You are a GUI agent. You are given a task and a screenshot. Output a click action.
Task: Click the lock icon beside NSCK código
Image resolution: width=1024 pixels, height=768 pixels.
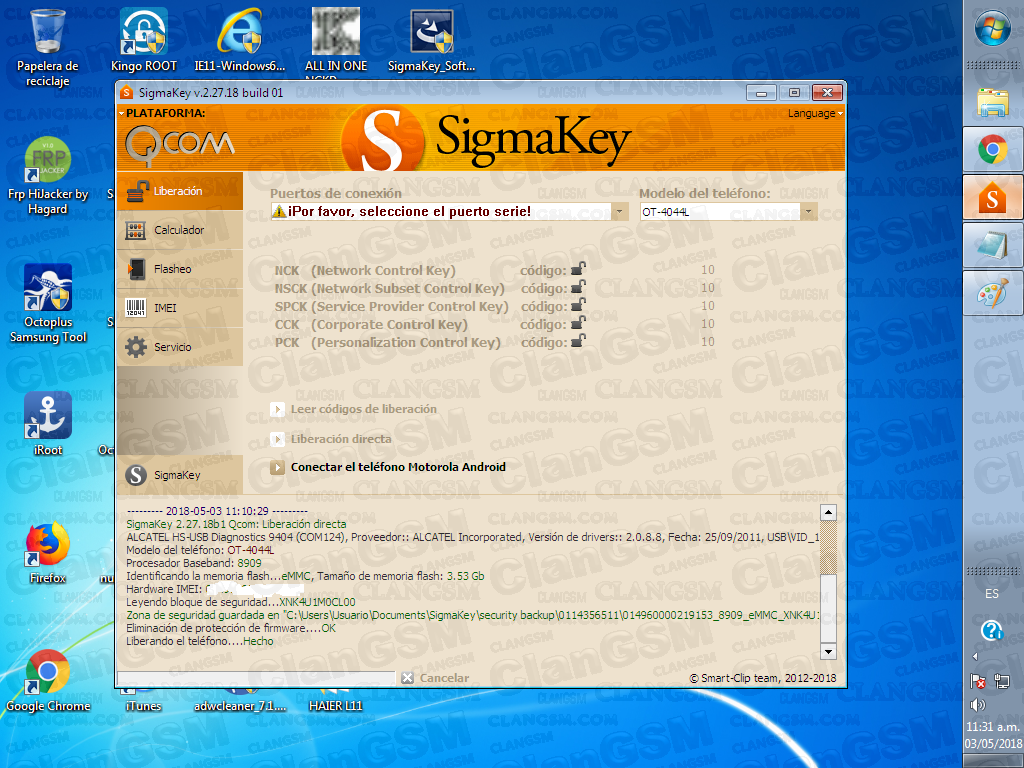579,287
